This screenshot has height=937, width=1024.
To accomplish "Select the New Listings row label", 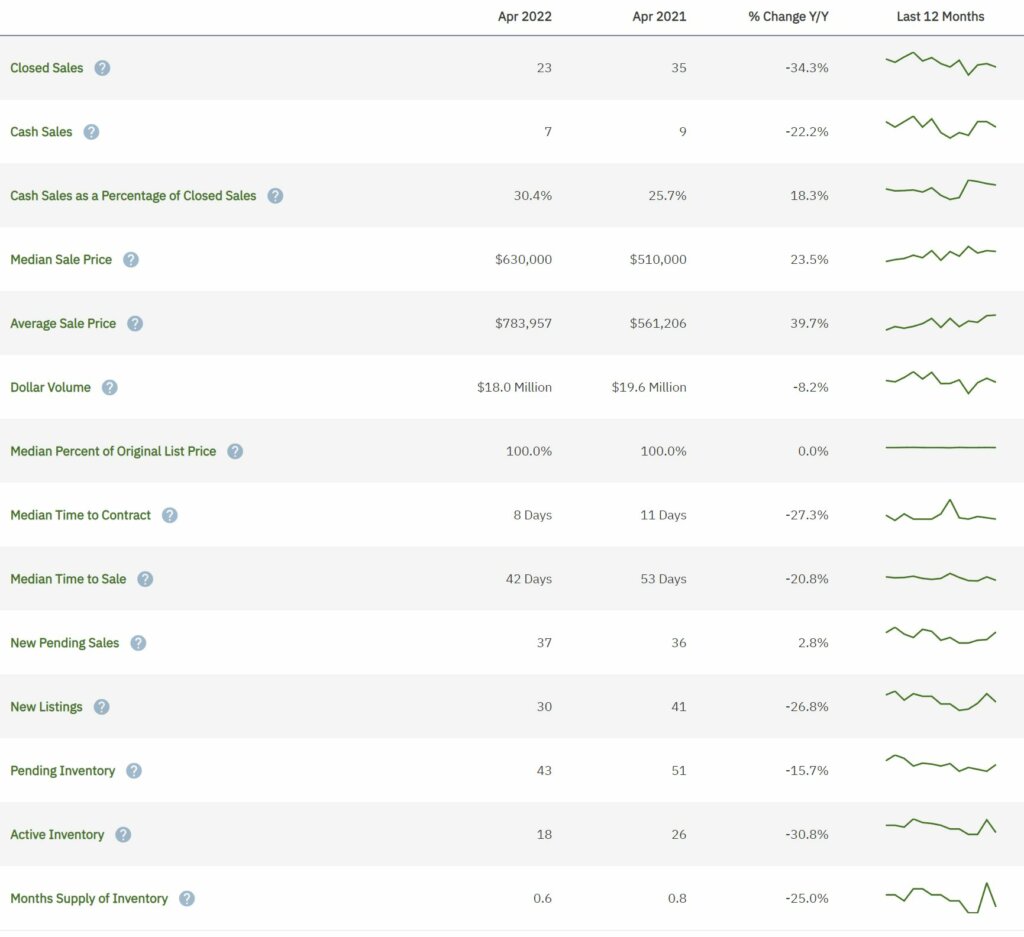I will [x=46, y=707].
